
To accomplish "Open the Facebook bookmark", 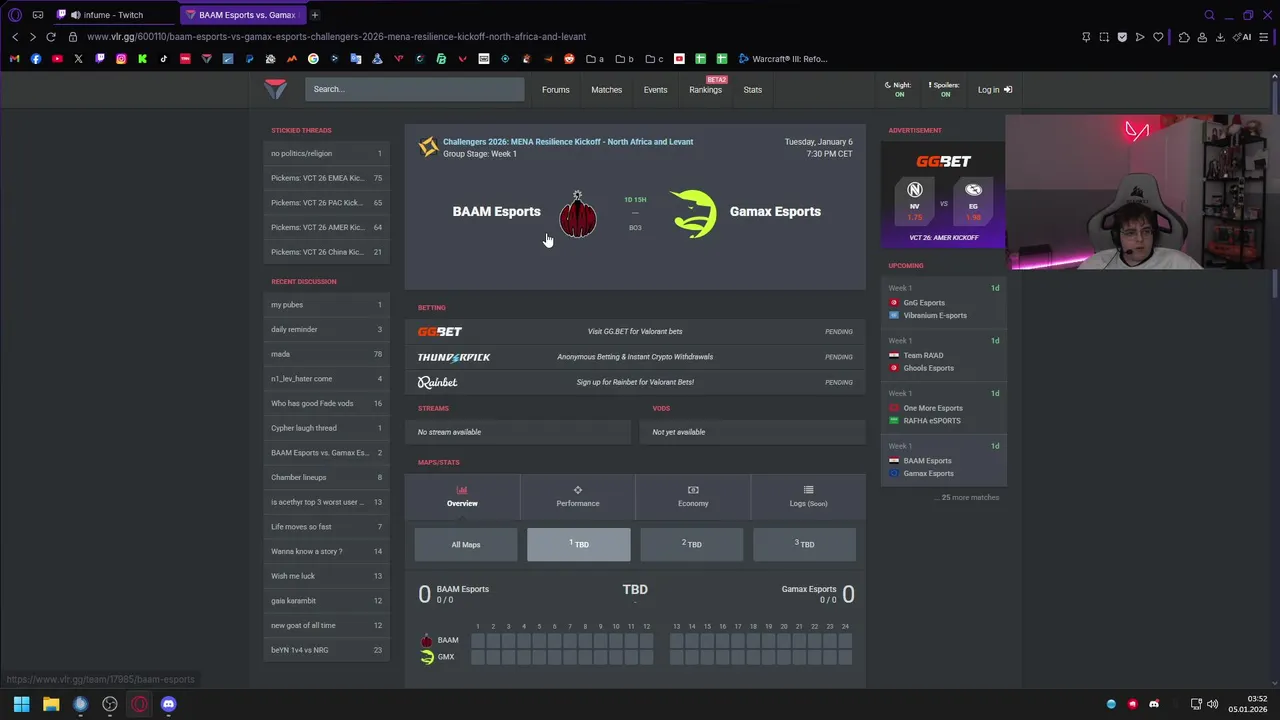I will click(36, 59).
